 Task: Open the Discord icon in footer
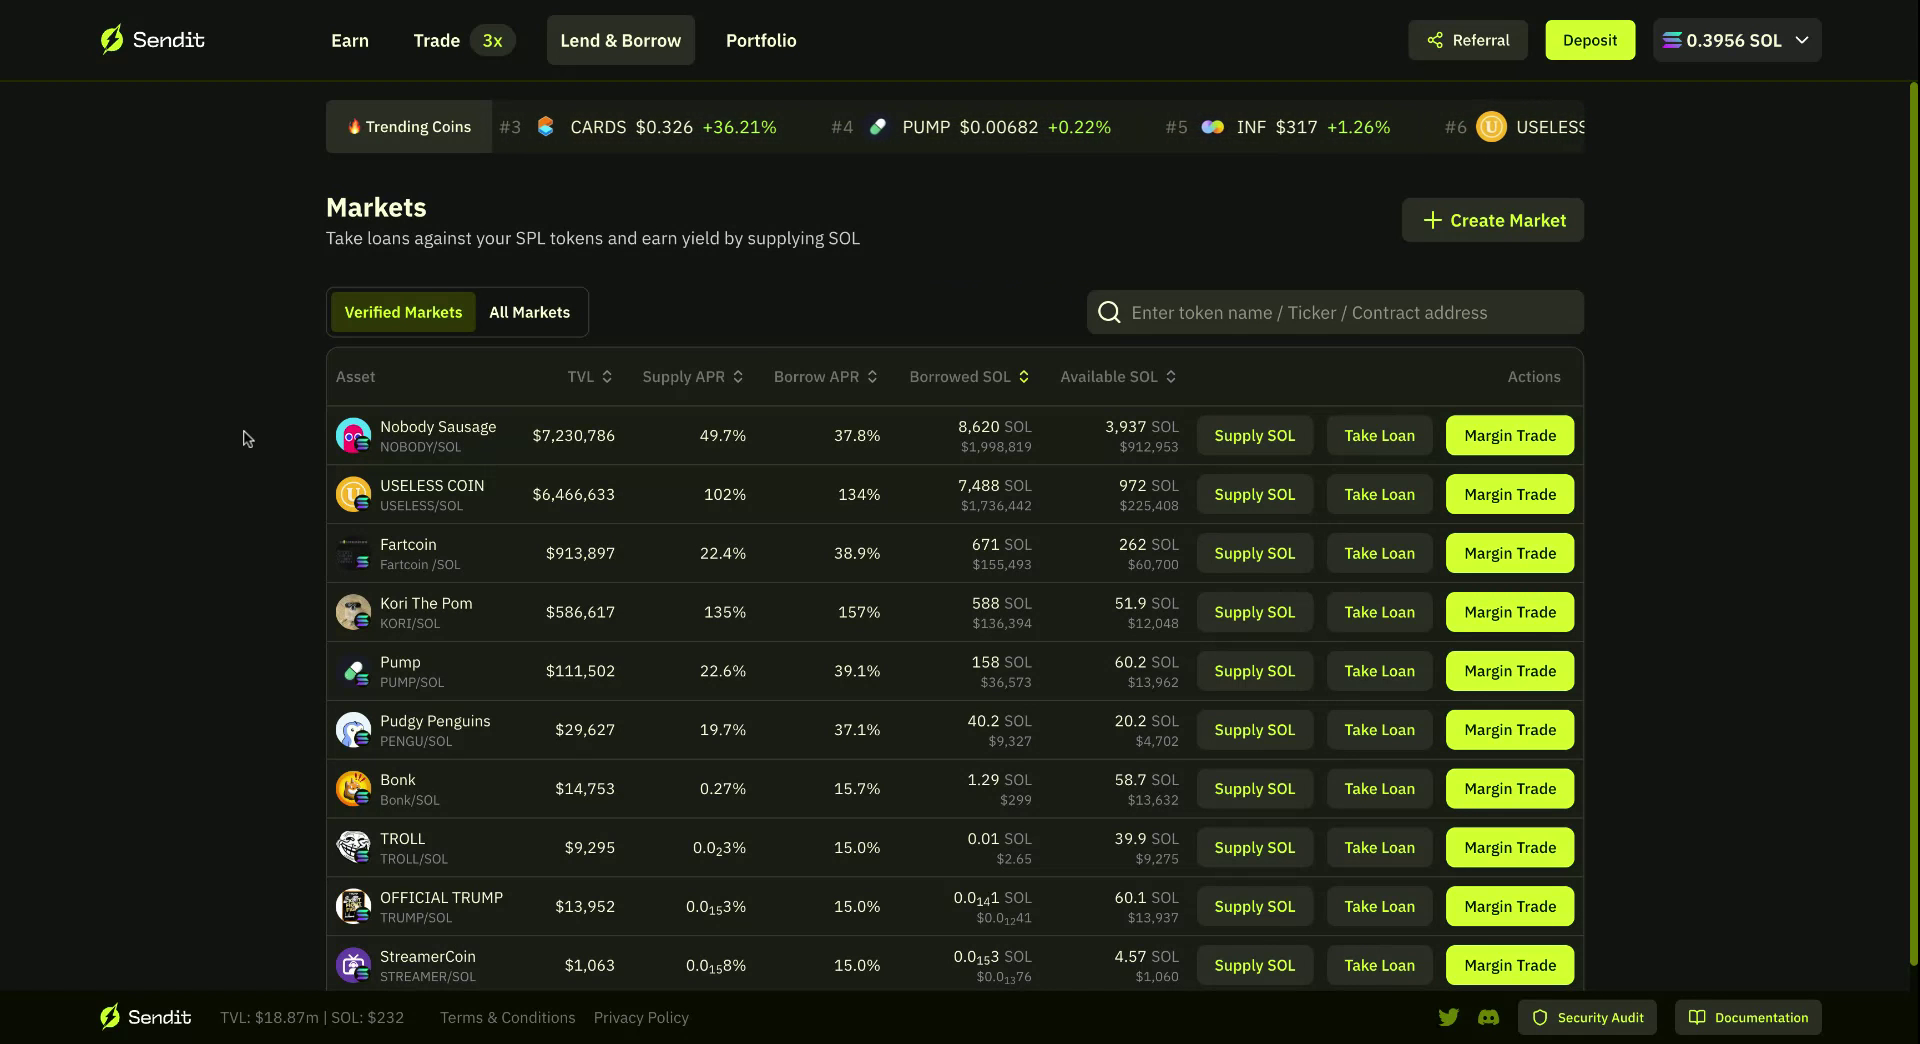[x=1488, y=1017]
